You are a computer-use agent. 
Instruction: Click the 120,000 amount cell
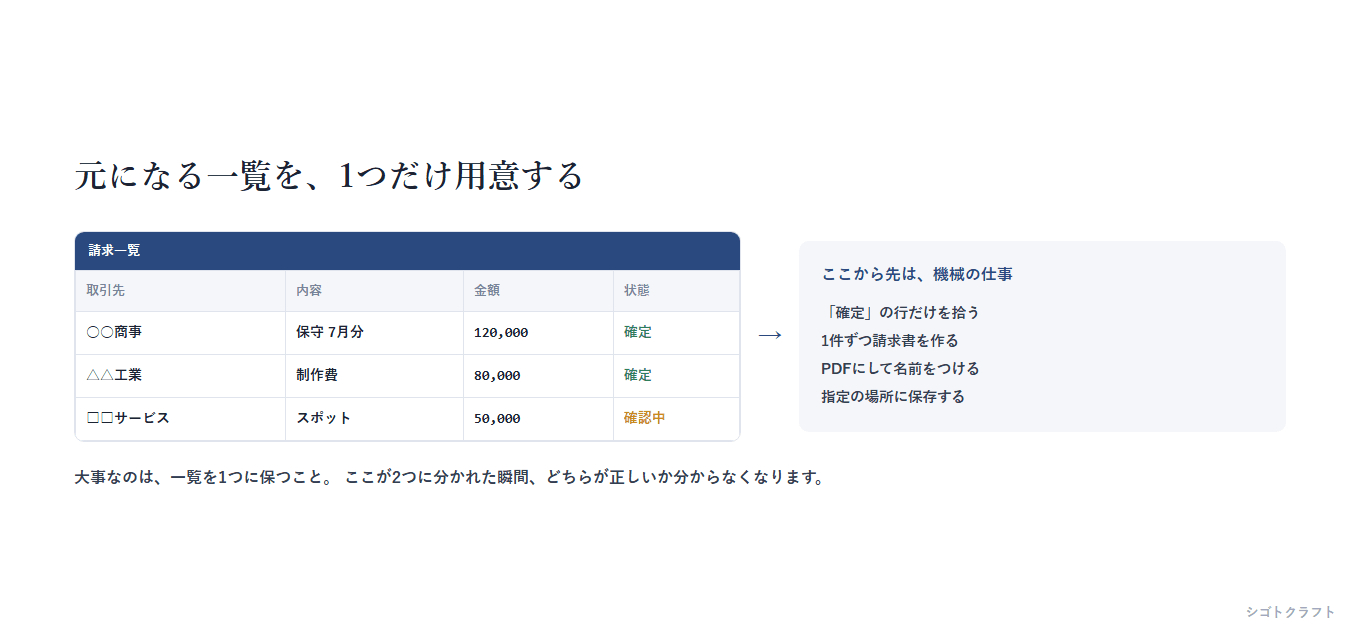(x=538, y=333)
